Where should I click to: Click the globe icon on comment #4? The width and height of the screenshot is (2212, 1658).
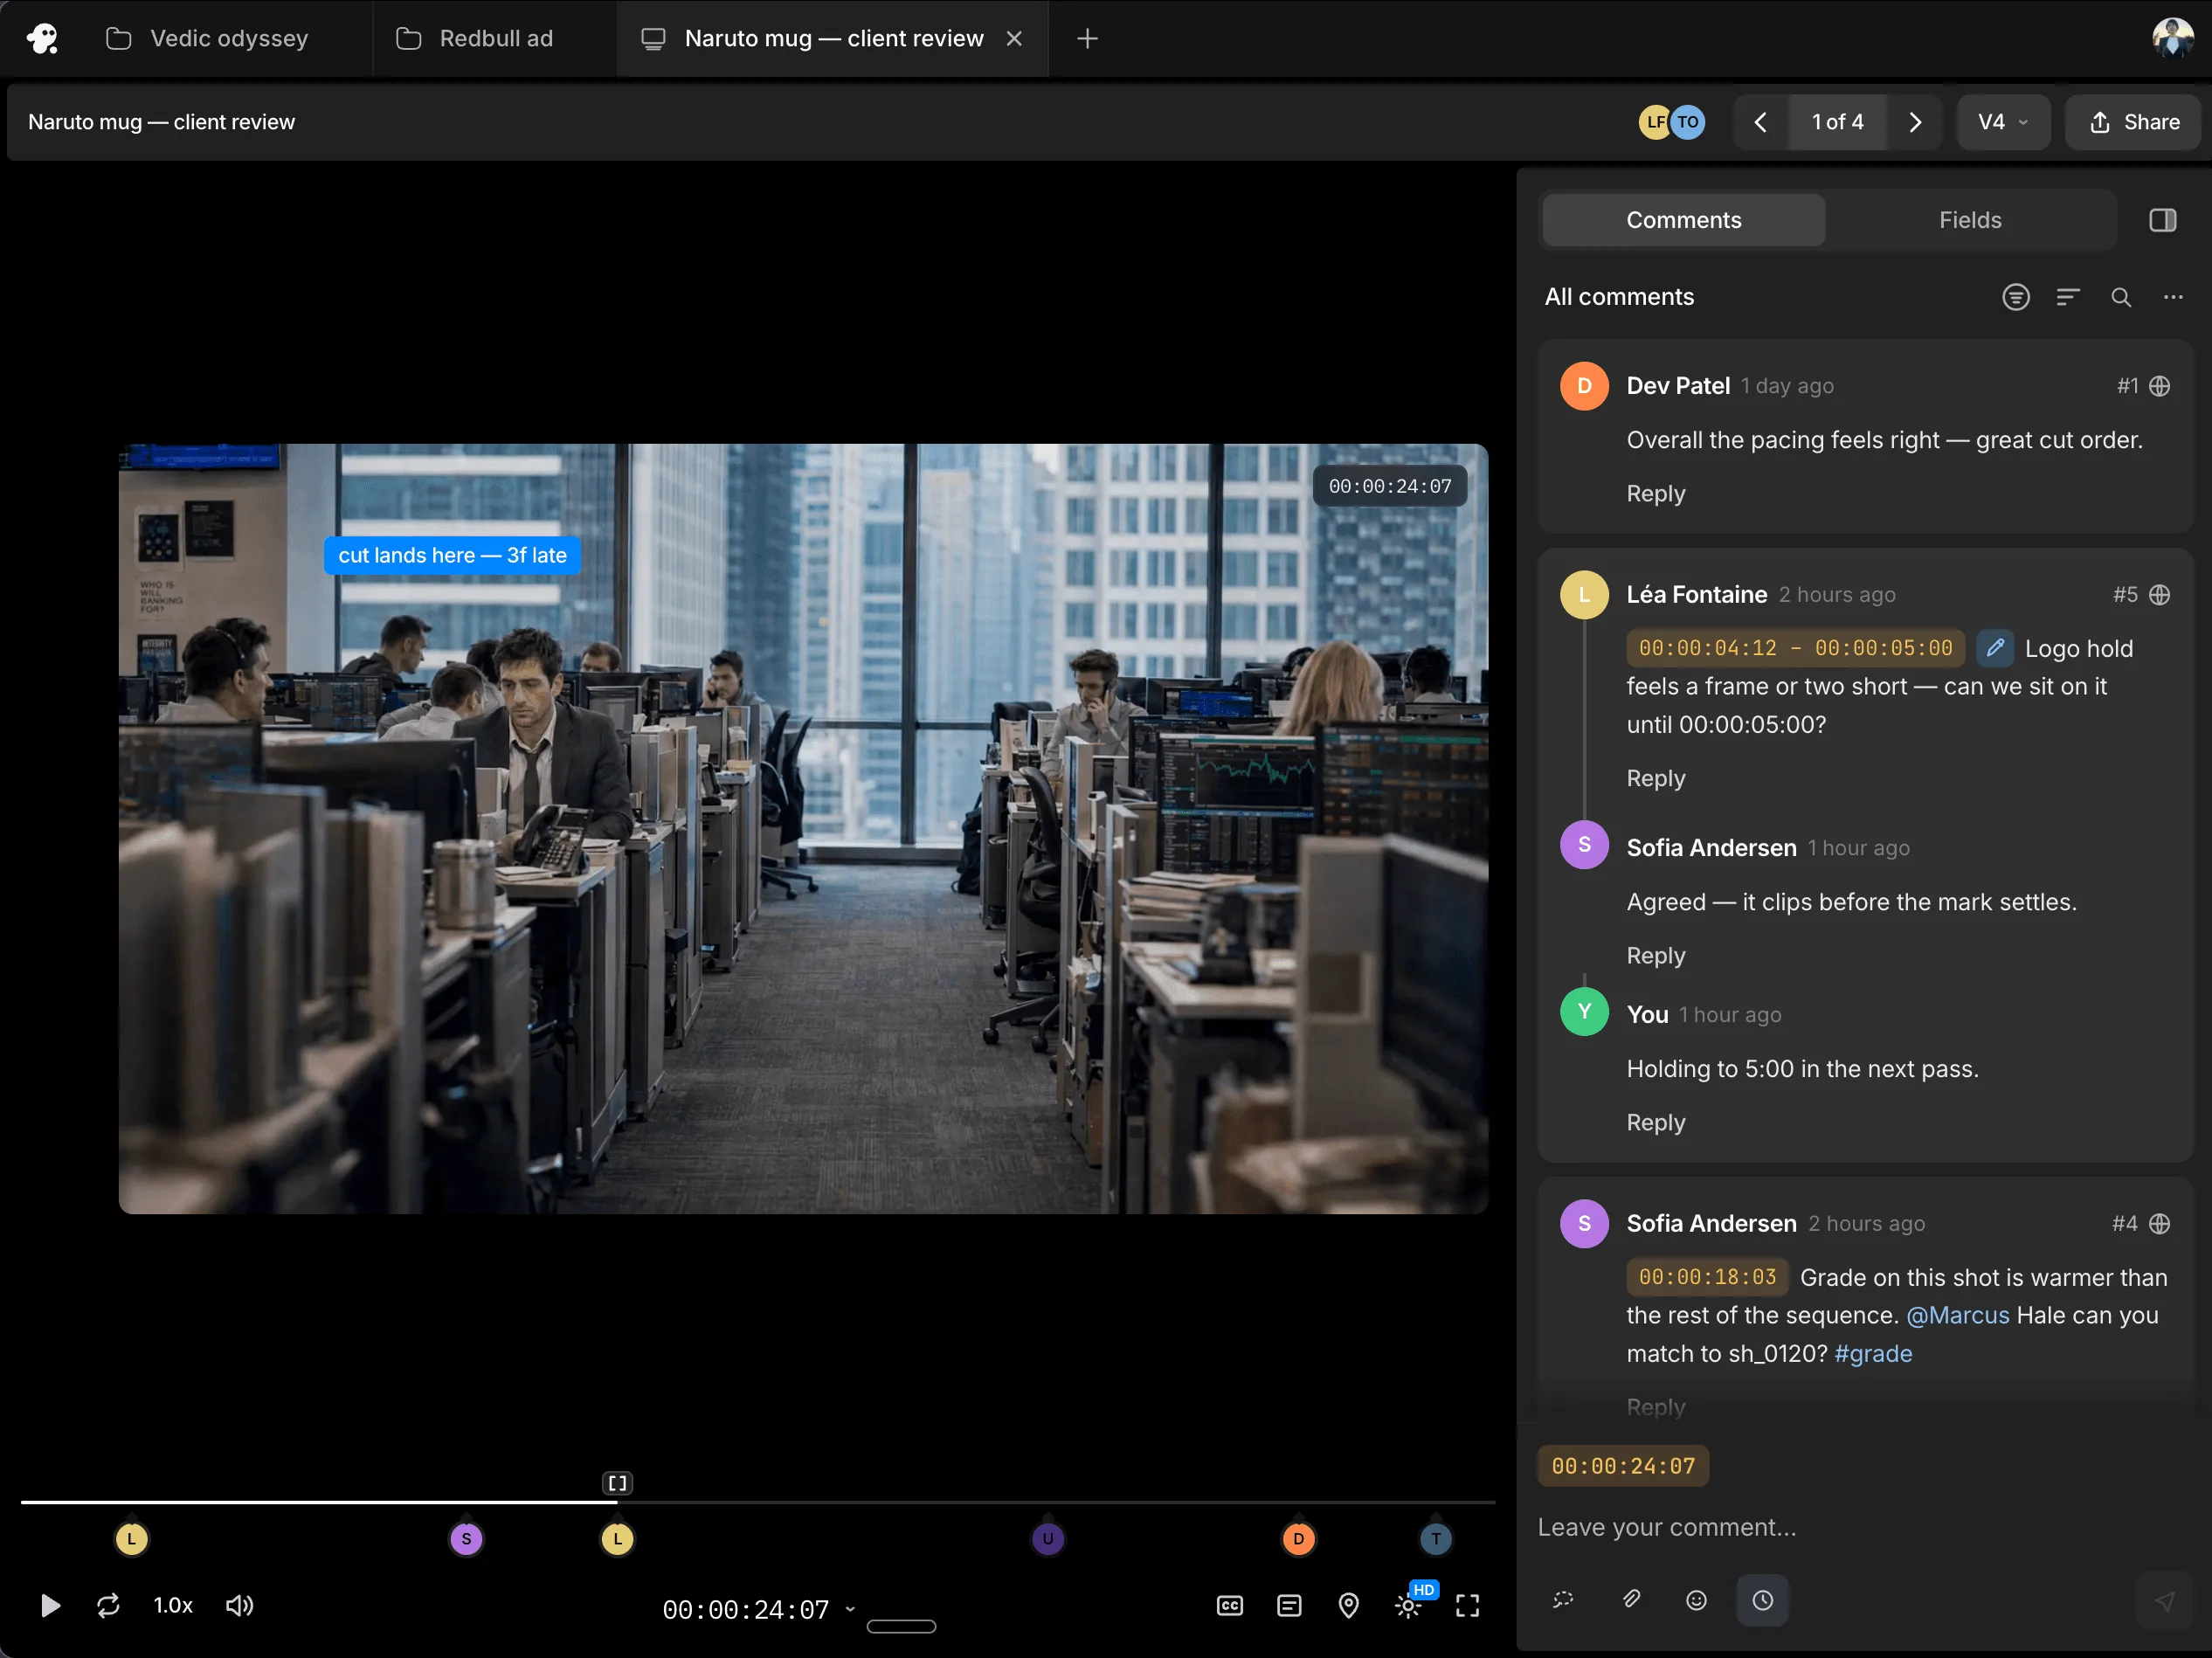(2159, 1224)
